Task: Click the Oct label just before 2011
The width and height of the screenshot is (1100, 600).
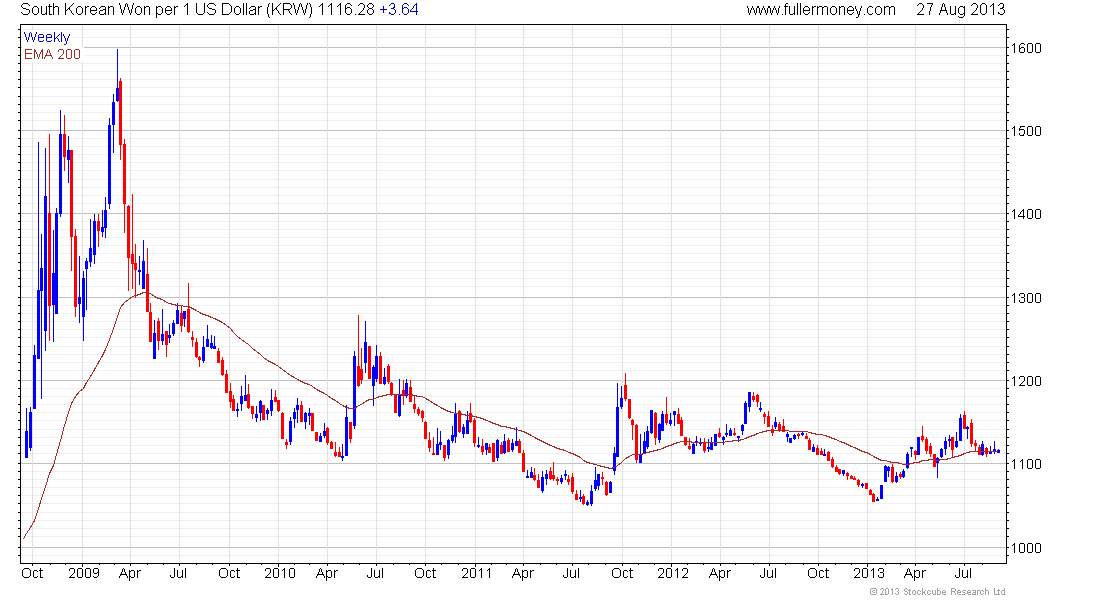Action: [x=425, y=573]
